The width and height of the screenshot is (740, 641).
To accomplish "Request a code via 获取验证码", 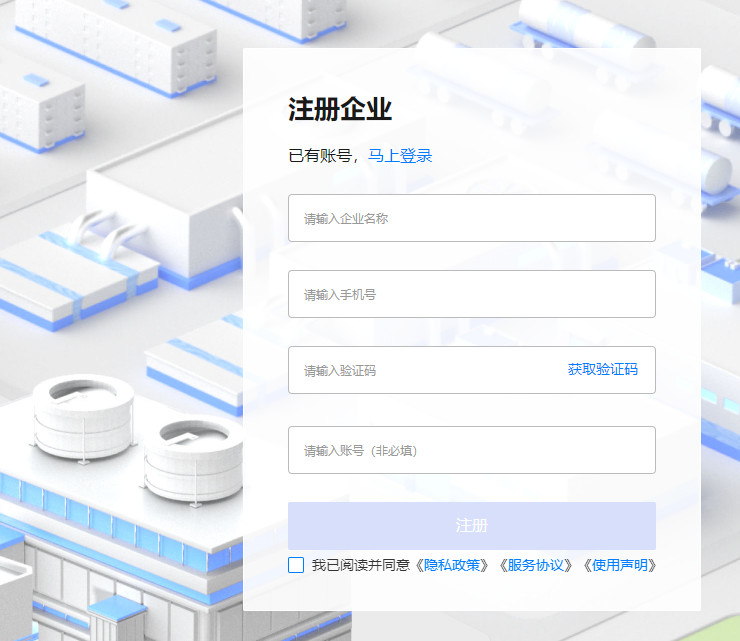I will [x=602, y=369].
